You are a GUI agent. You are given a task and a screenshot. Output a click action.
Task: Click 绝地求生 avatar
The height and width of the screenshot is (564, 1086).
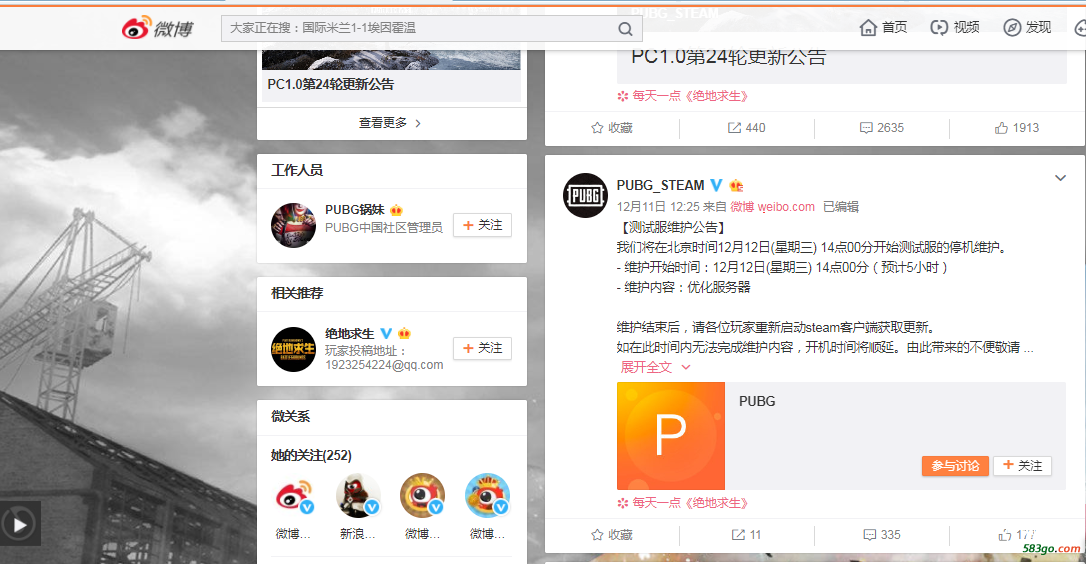click(x=293, y=349)
